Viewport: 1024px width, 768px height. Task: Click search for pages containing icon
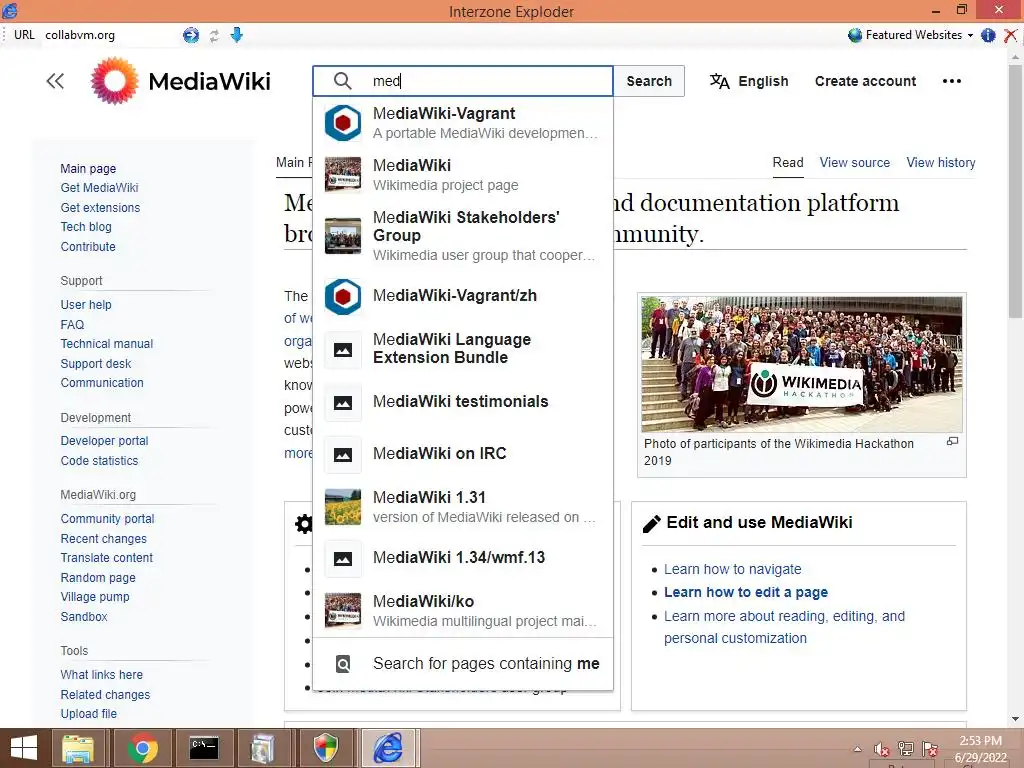pos(343,664)
